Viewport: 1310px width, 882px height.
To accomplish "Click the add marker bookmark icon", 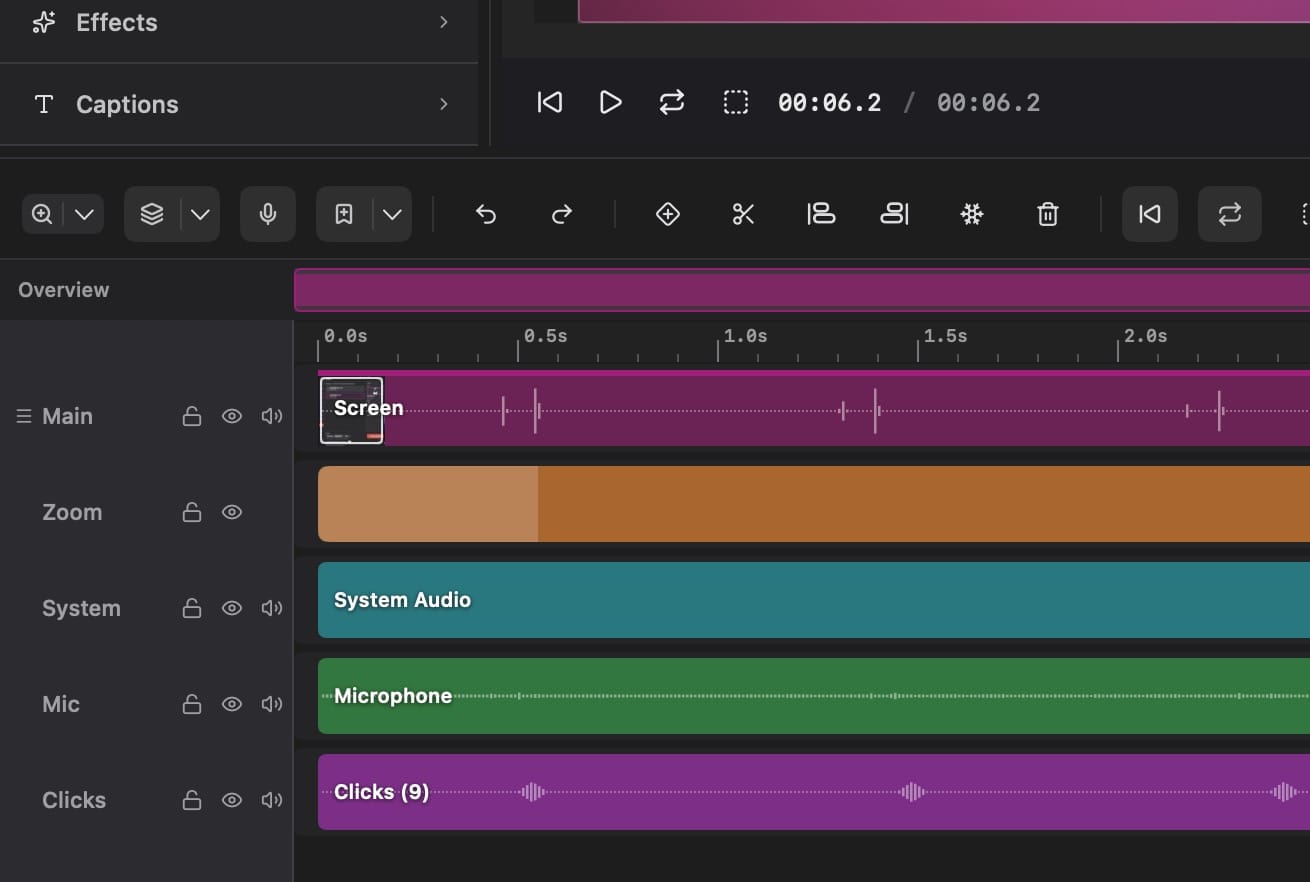I will 344,214.
